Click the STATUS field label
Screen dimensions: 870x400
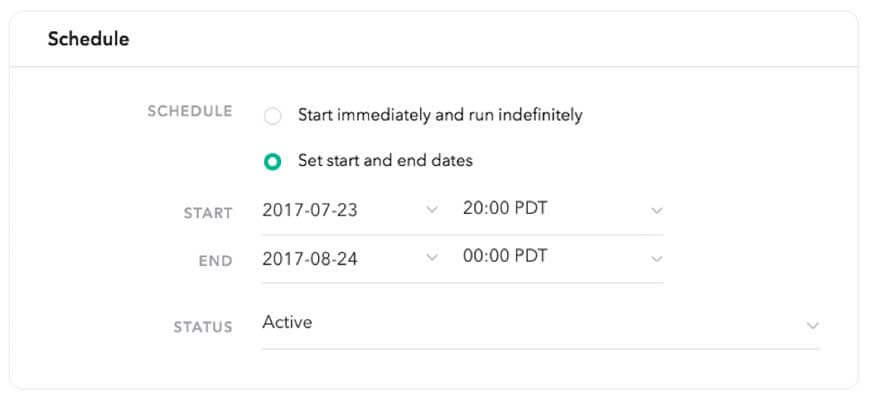tap(203, 327)
